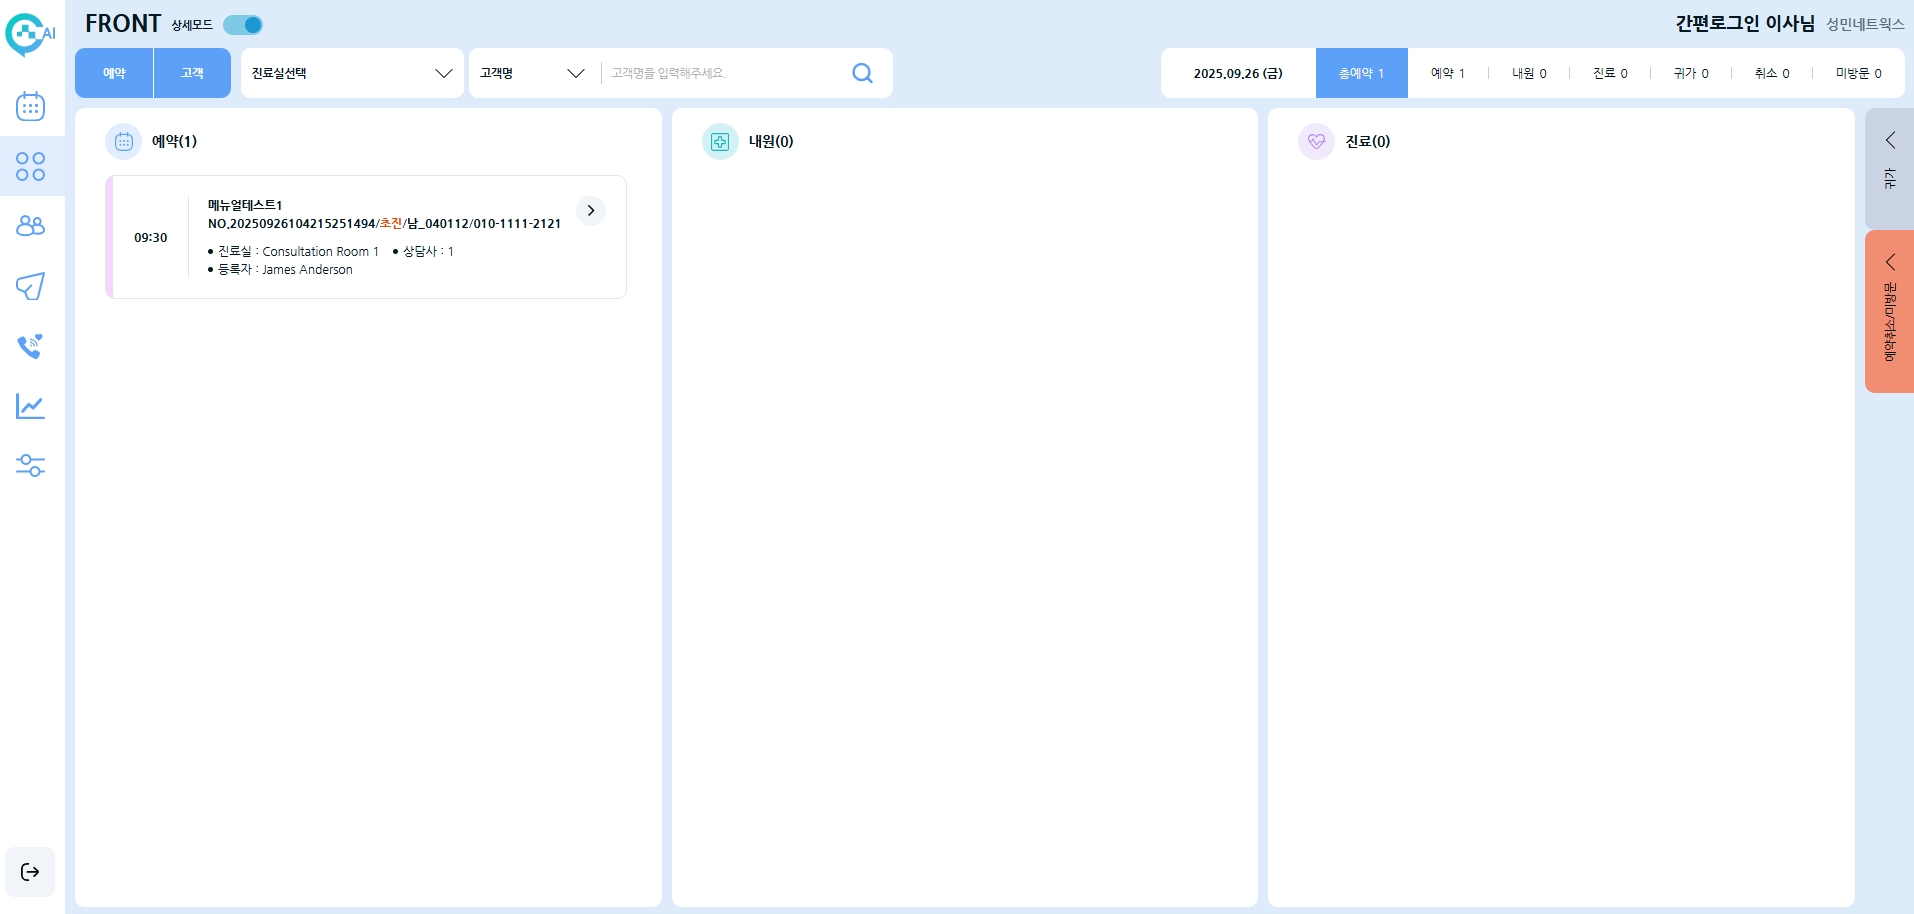Open the phone call icon in sidebar
This screenshot has height=914, width=1914.
[30, 346]
